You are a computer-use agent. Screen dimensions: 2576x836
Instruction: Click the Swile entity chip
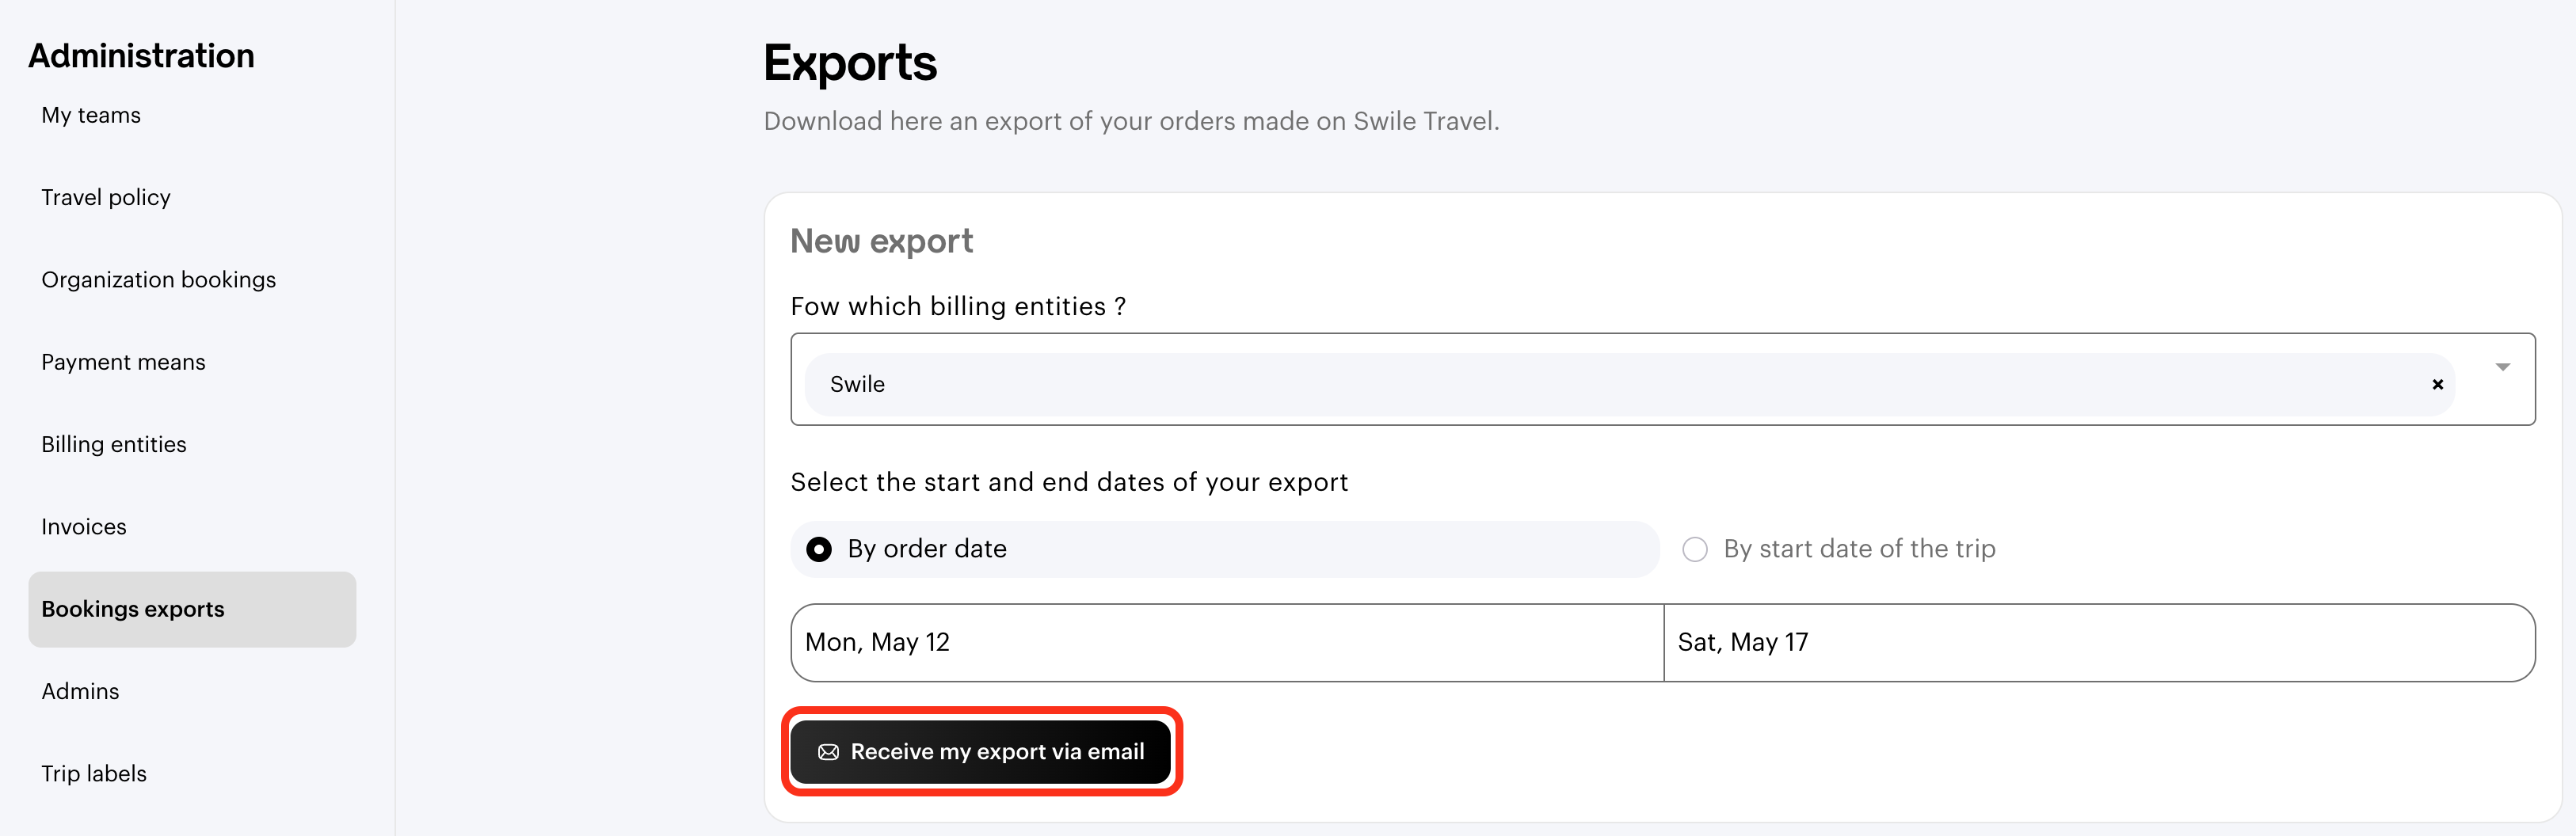point(1629,384)
